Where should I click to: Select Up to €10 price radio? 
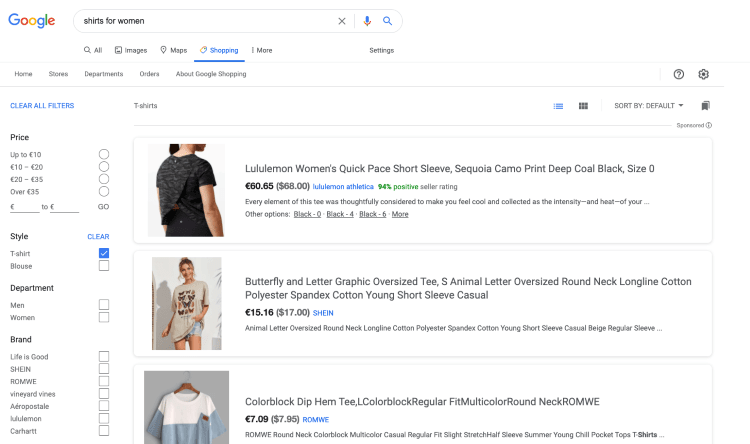pyautogui.click(x=104, y=154)
